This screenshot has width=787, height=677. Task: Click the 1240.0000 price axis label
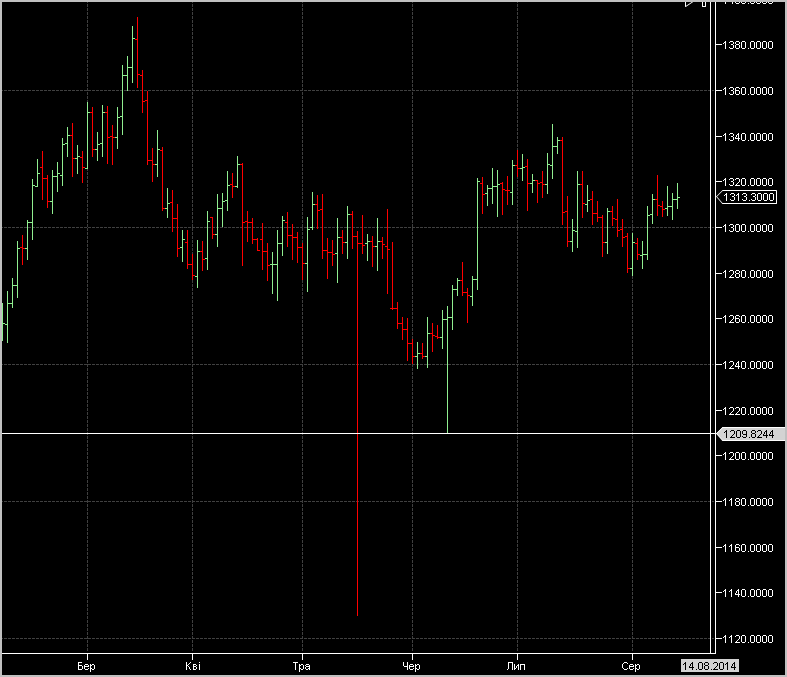pos(747,365)
